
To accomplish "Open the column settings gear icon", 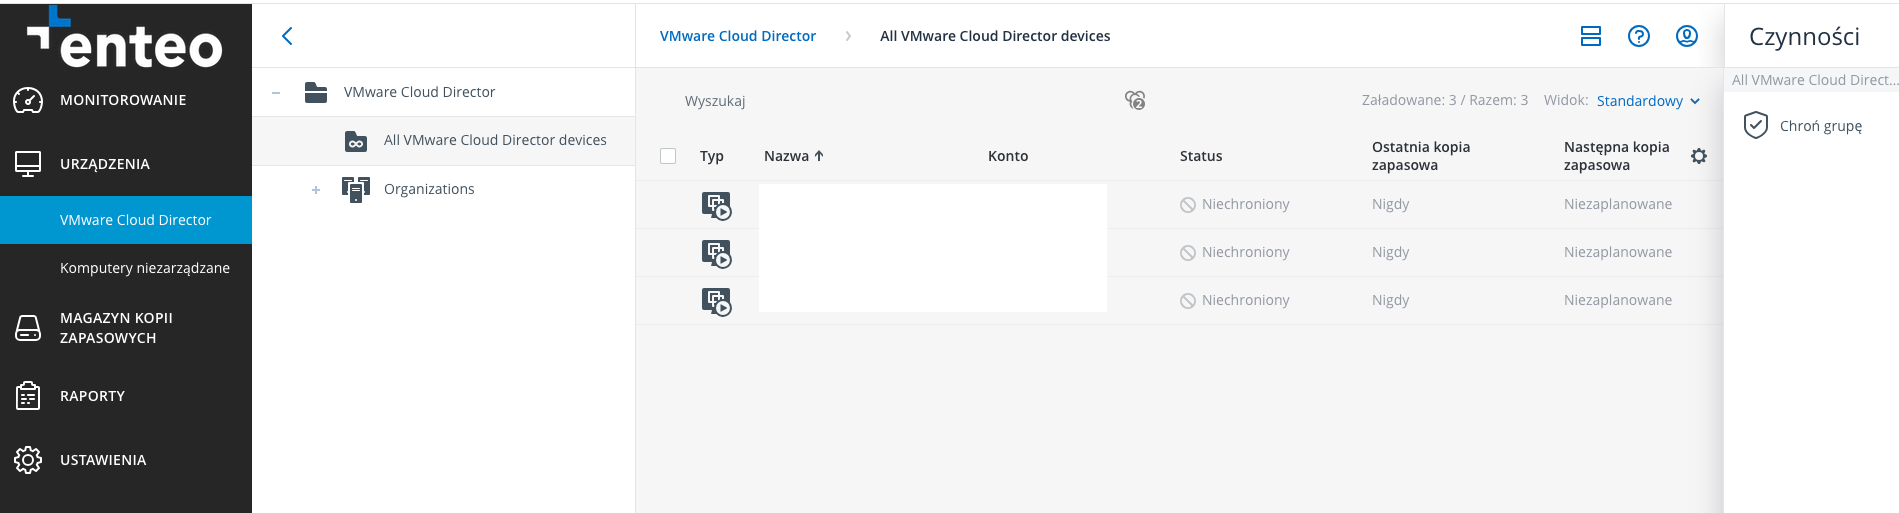I will 1699,156.
